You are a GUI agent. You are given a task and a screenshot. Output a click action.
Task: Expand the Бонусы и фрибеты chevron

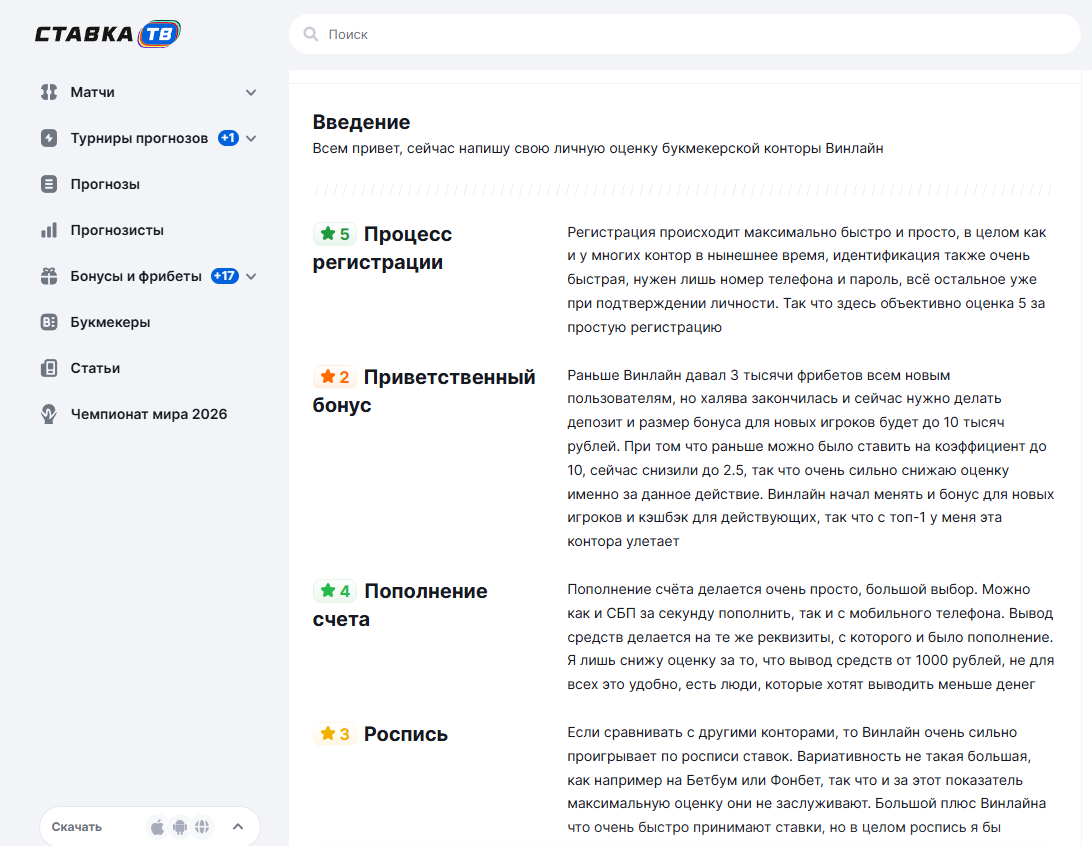251,276
